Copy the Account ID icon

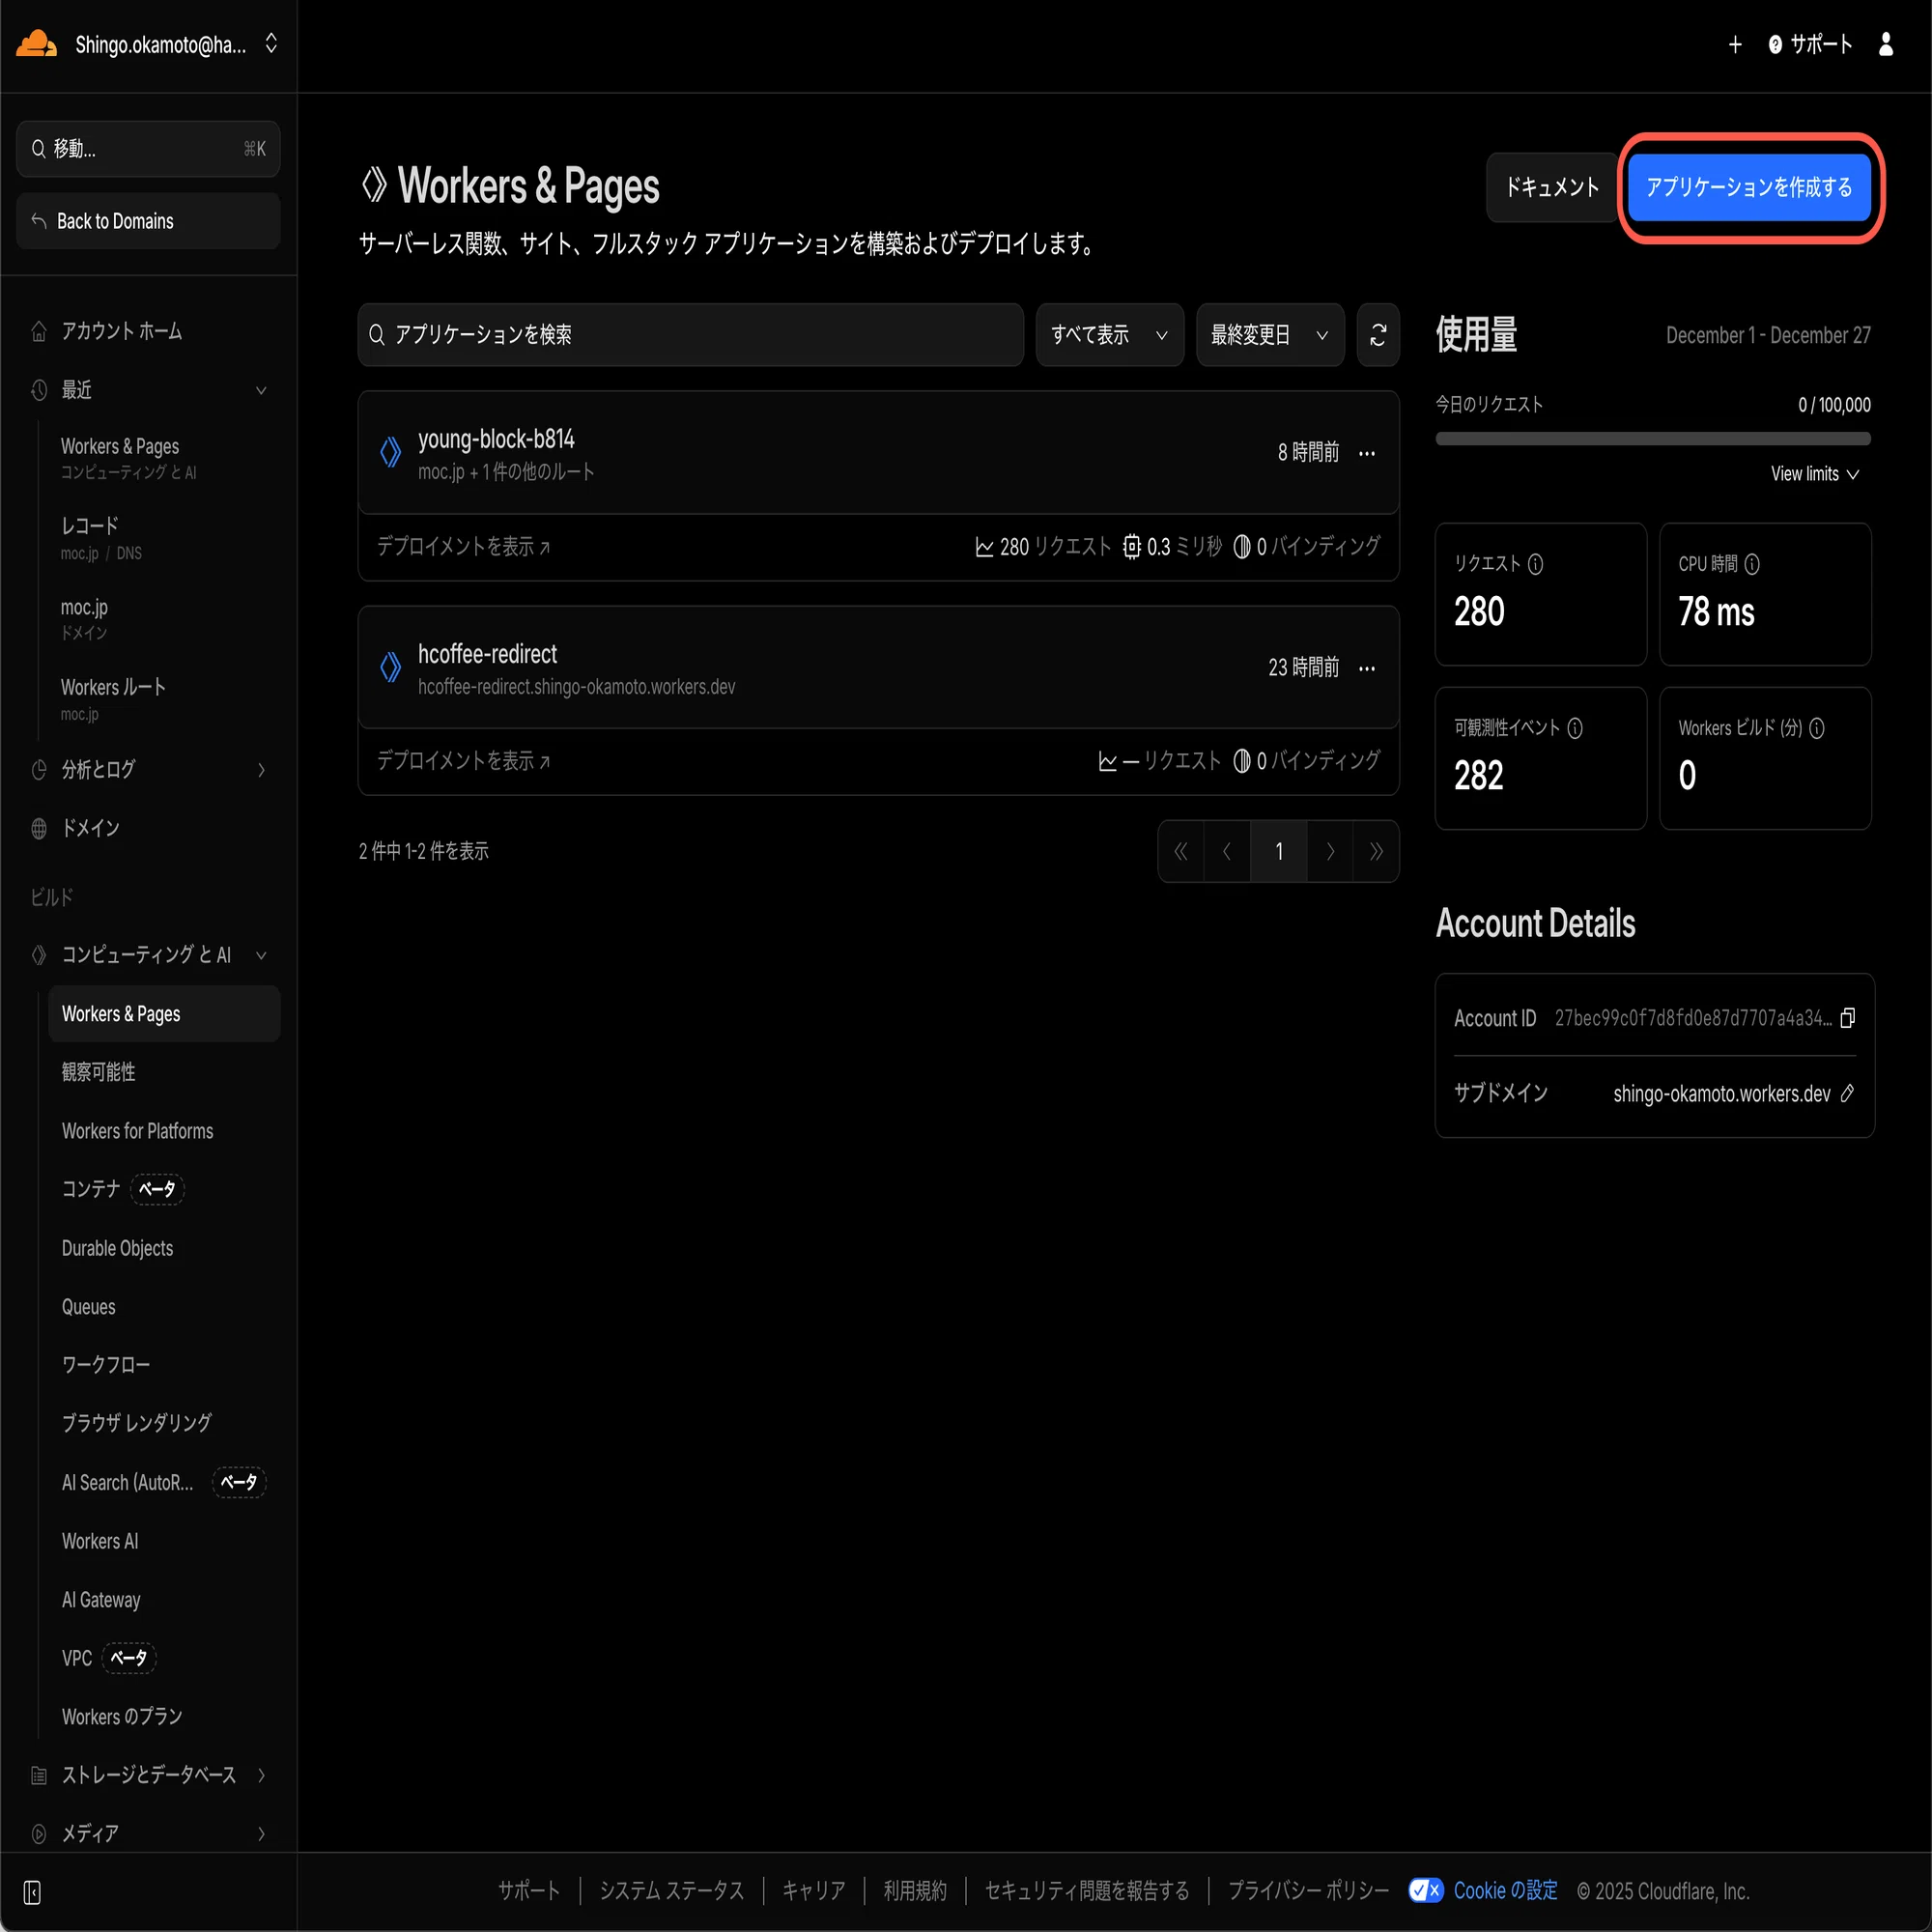pos(1847,1018)
